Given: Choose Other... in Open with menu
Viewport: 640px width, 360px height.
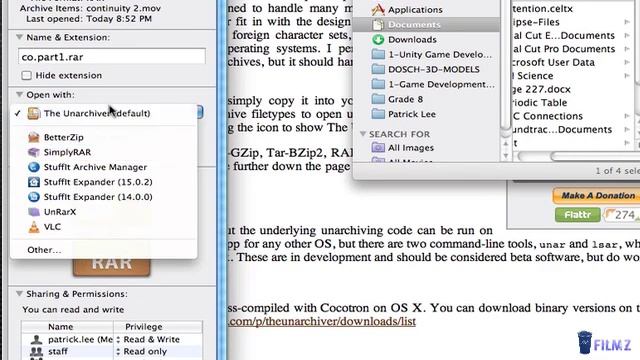Looking at the screenshot, I should [x=104, y=250].
